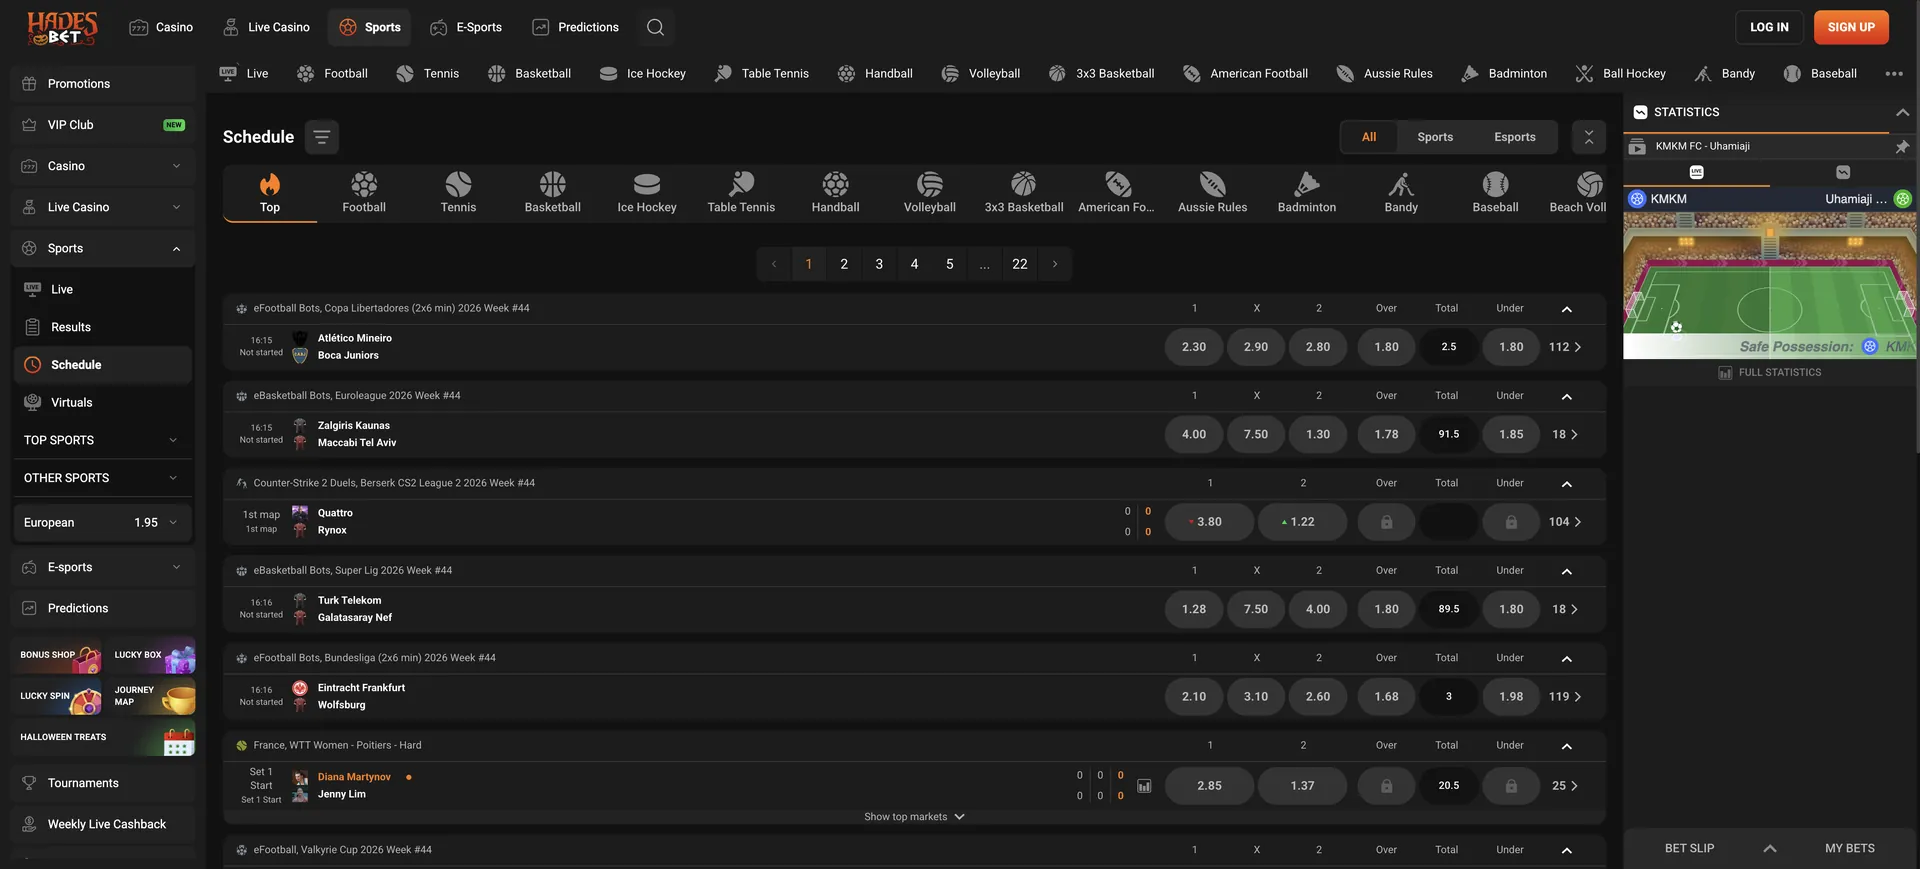
Task: Select the Ice Hockey puck icon in schedule row
Action: [x=647, y=184]
